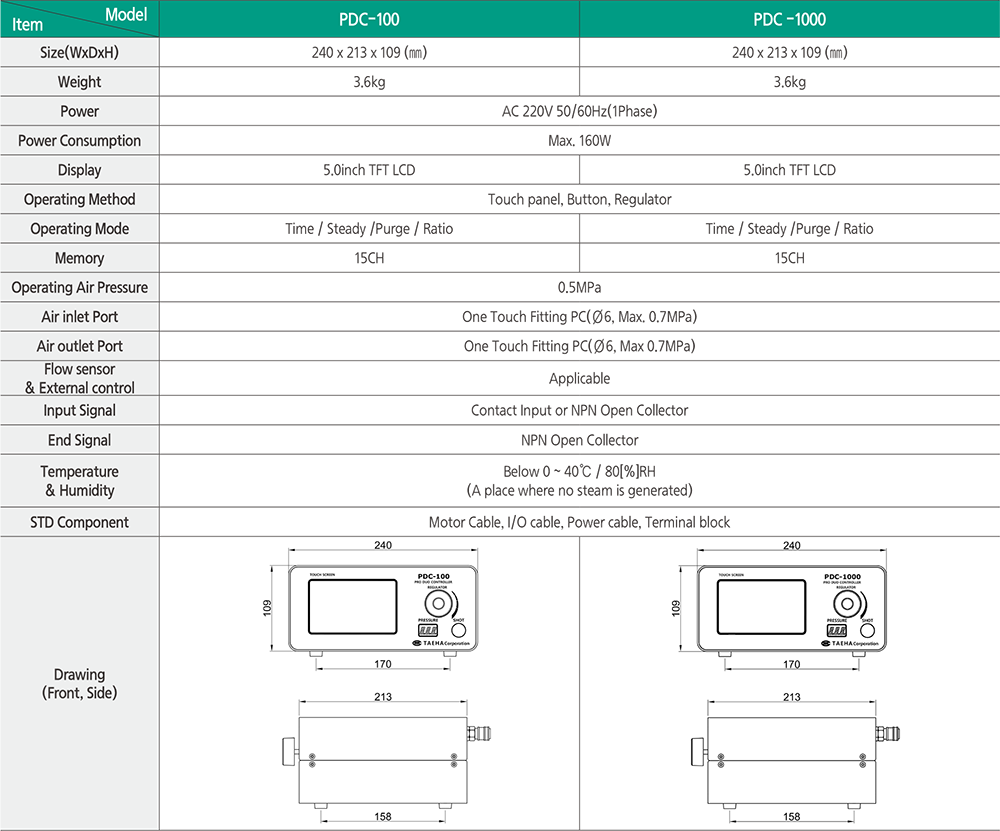The height and width of the screenshot is (831, 1000).
Task: Select the PDC -1000 column header
Action: click(x=789, y=19)
